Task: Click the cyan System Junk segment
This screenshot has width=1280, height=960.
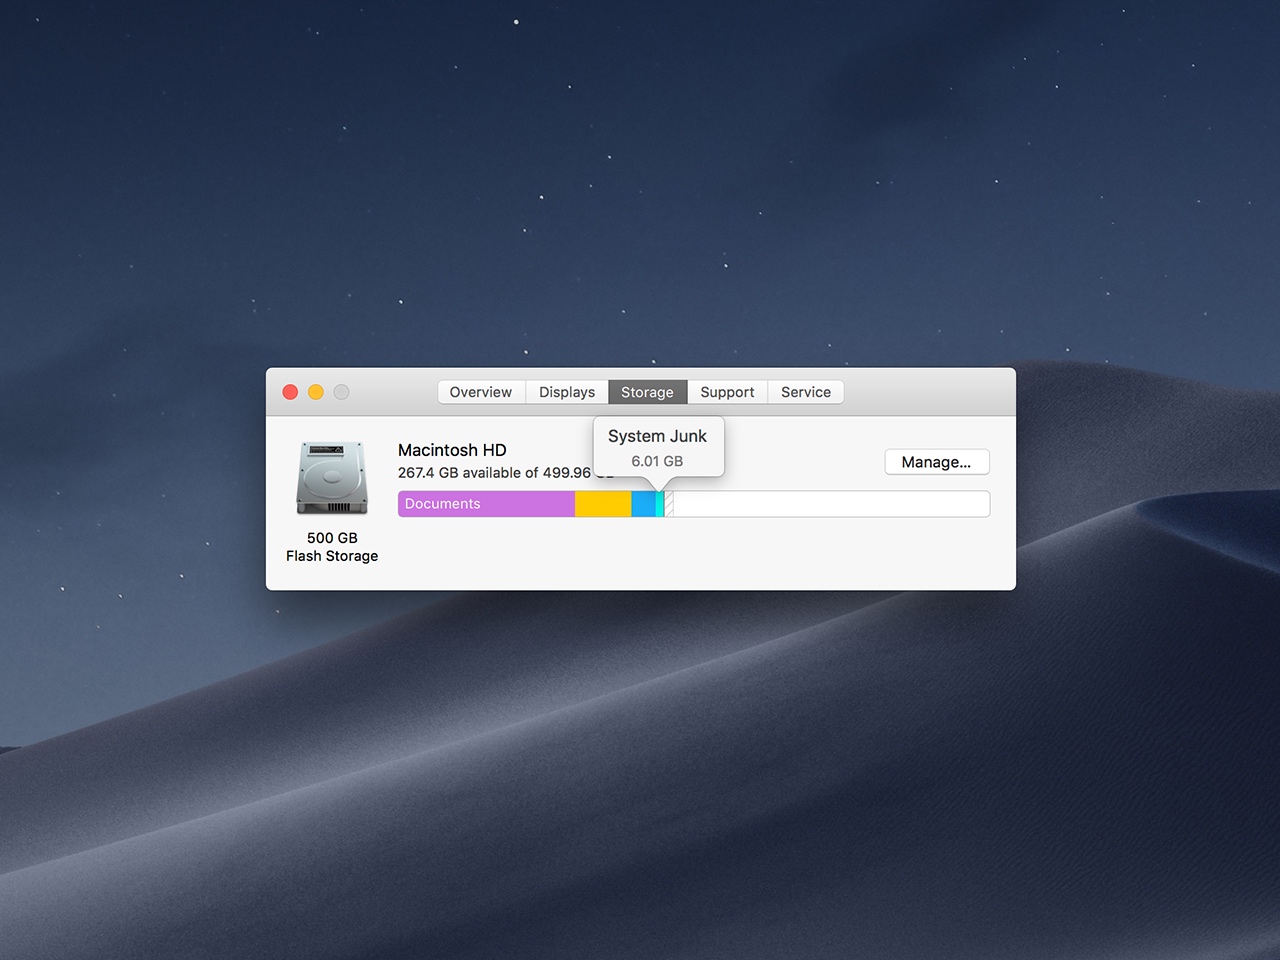Action: click(660, 505)
